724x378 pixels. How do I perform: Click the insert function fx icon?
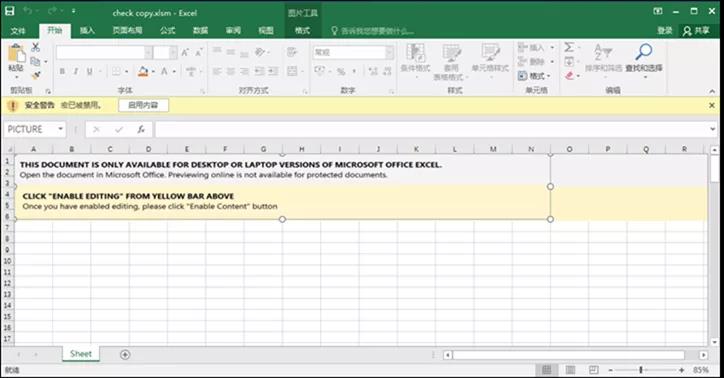[141, 129]
